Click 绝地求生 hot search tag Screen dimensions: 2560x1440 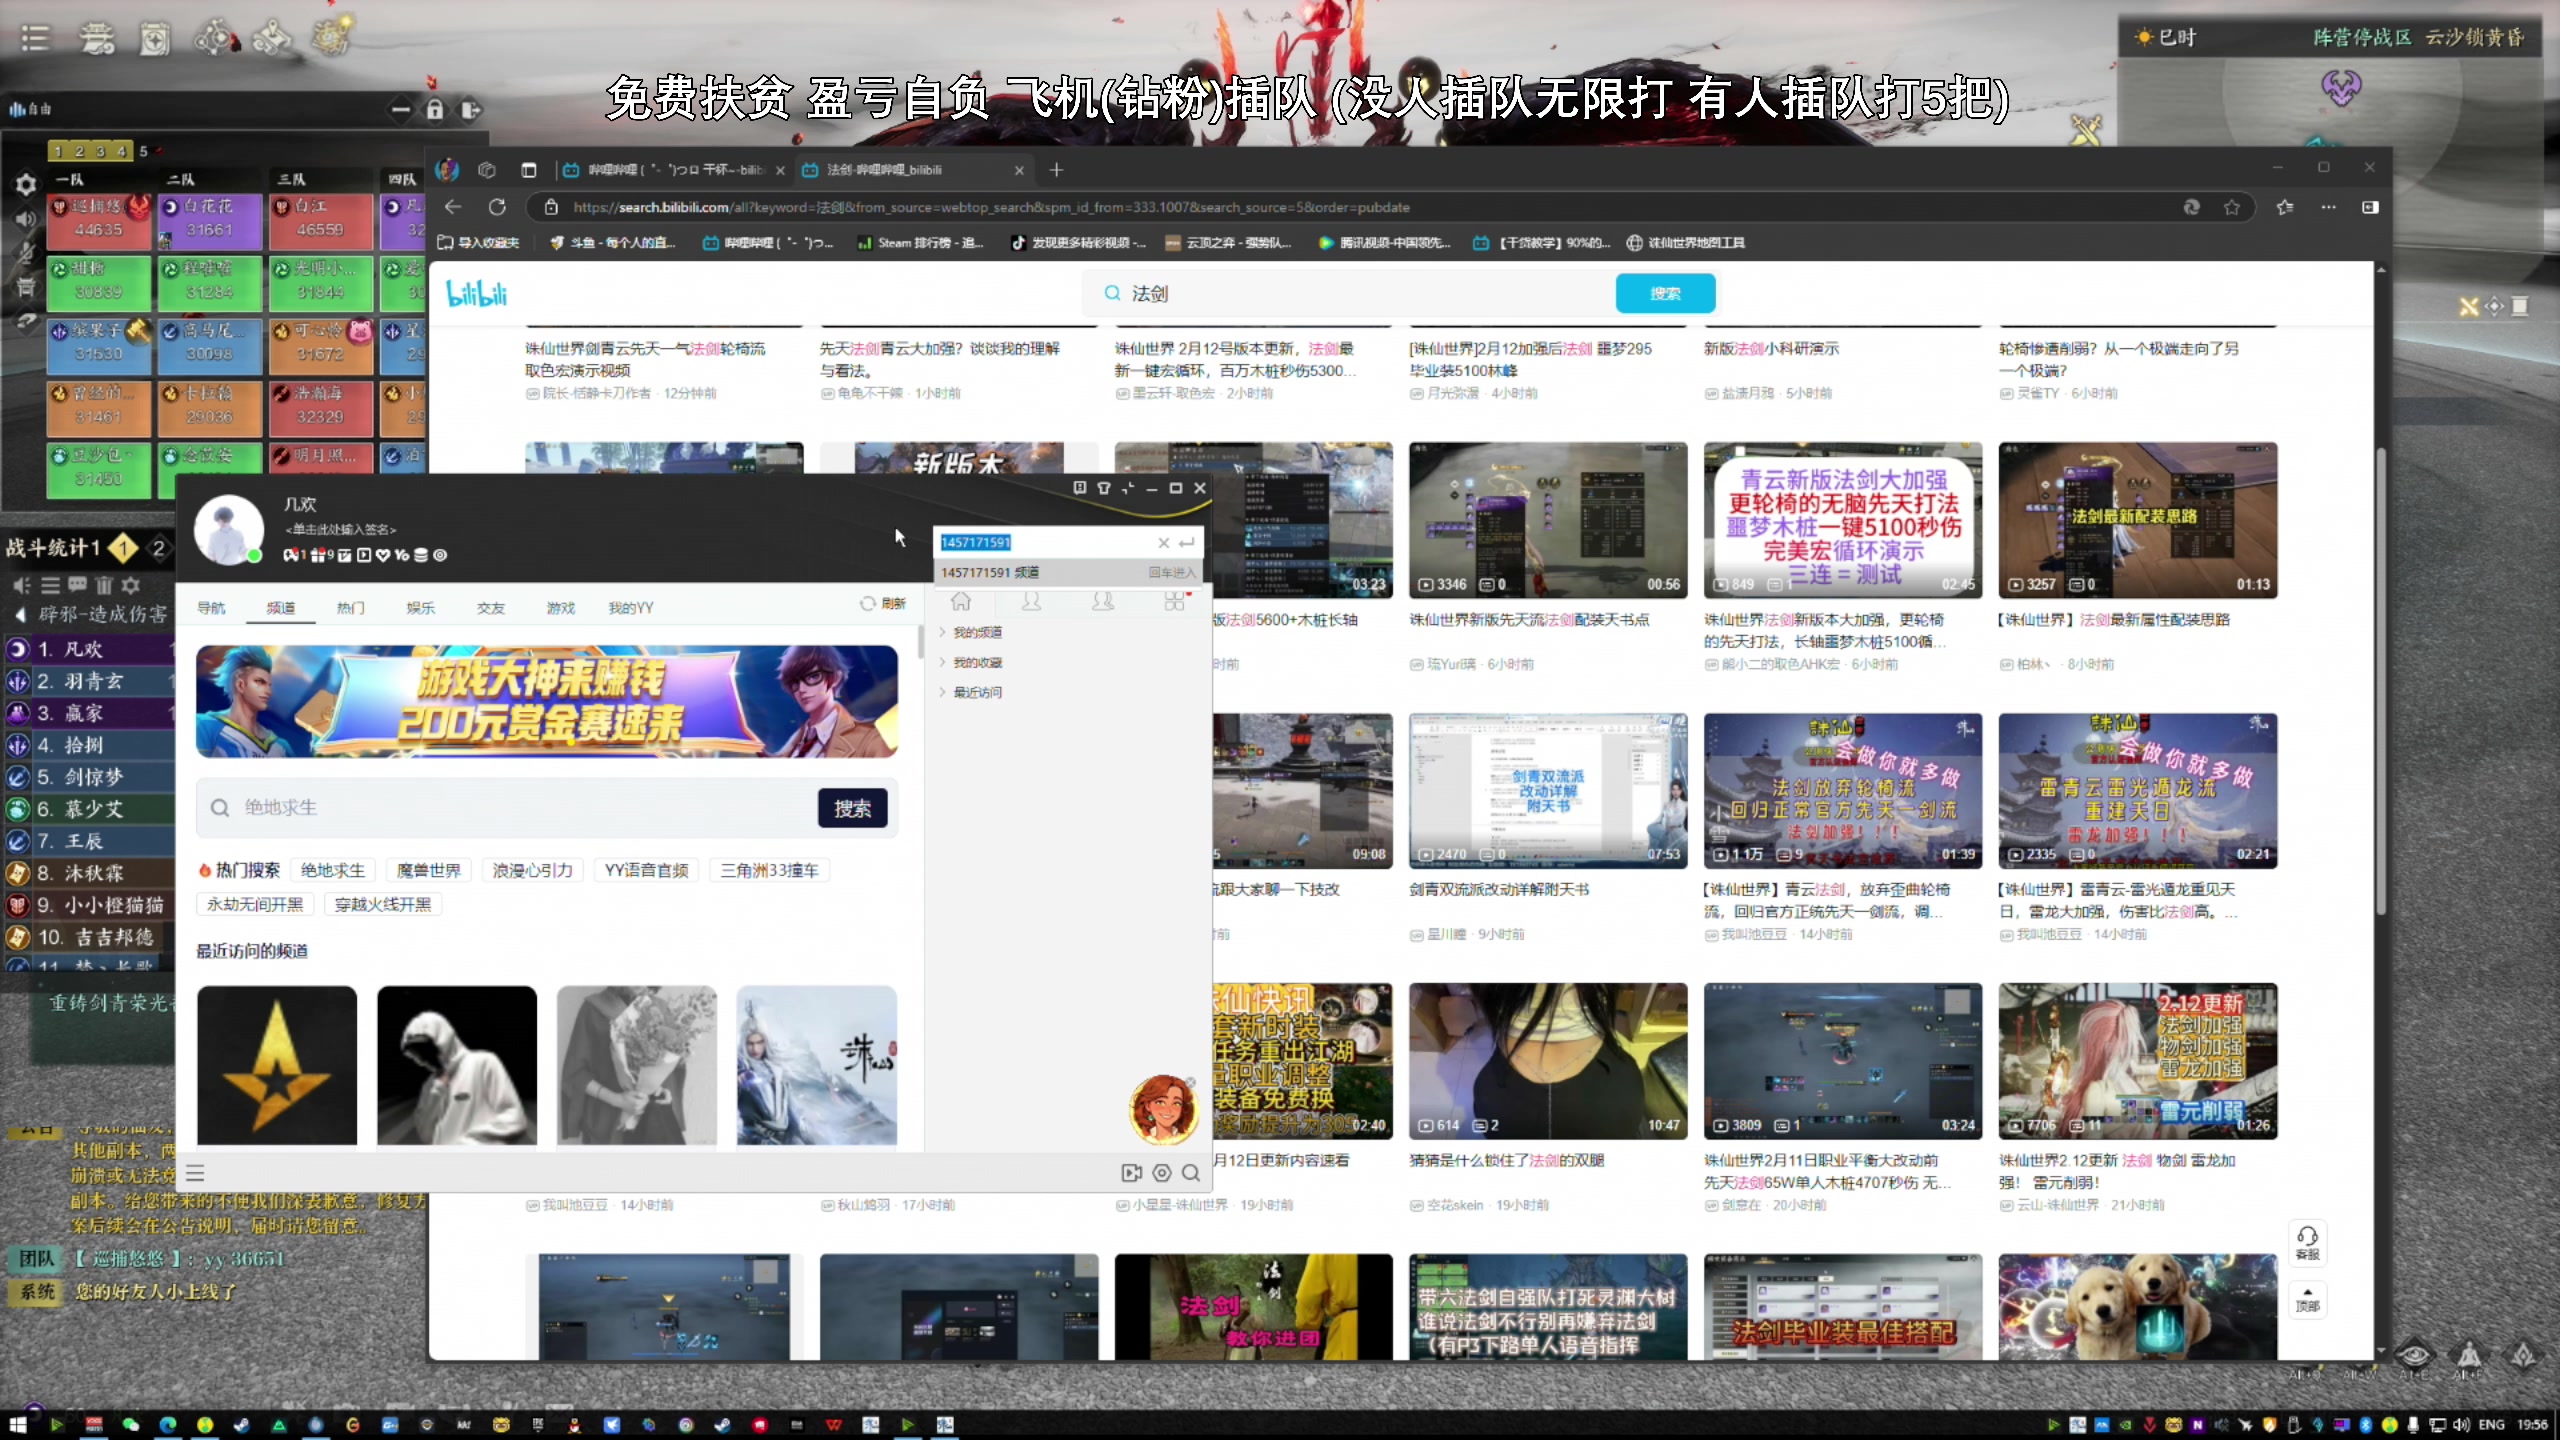click(333, 870)
